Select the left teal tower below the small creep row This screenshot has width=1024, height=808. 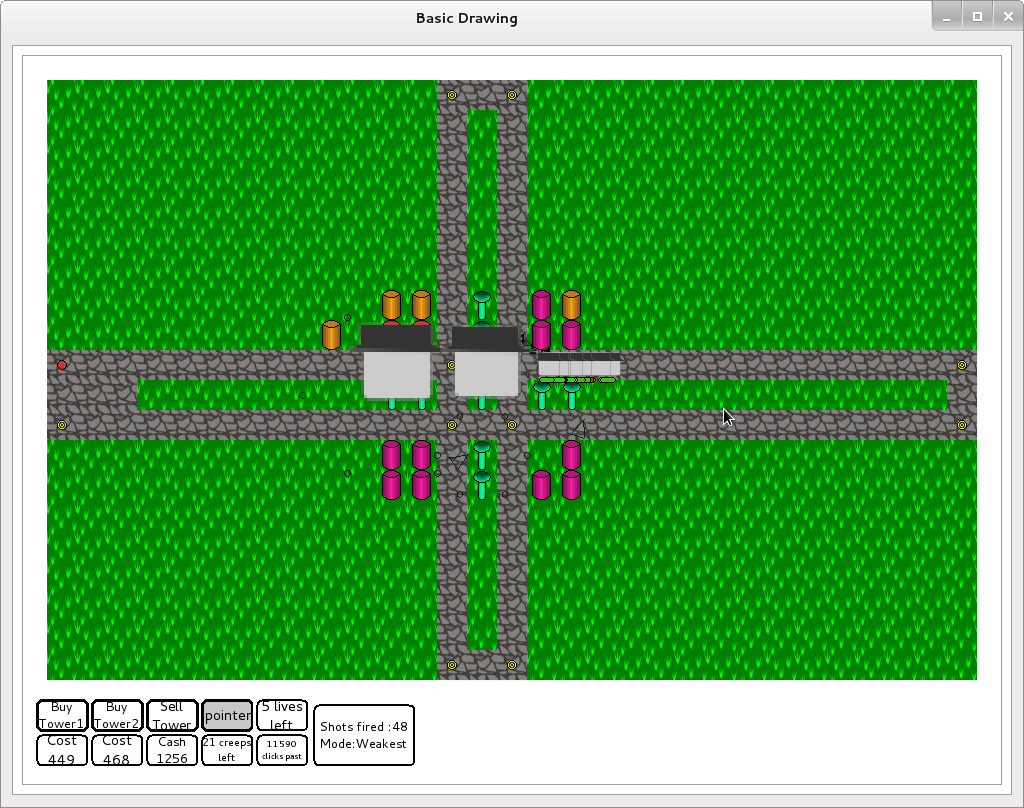[x=541, y=396]
